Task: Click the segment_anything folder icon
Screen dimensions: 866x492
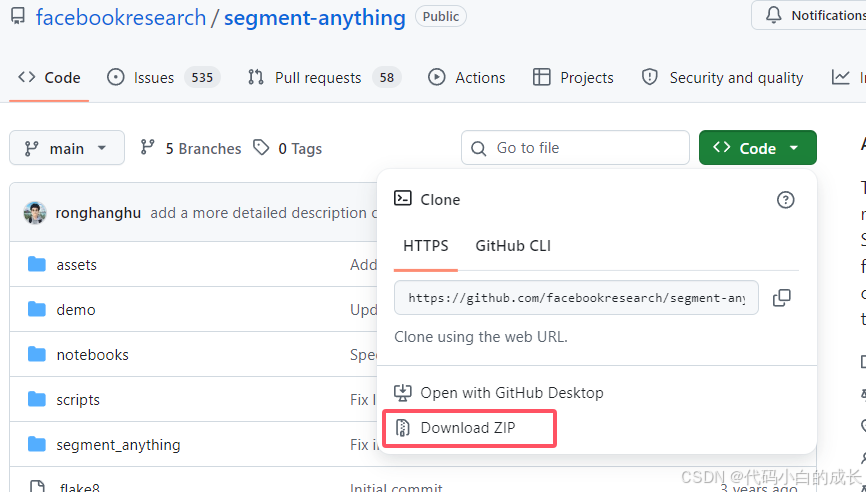Action: pos(37,443)
